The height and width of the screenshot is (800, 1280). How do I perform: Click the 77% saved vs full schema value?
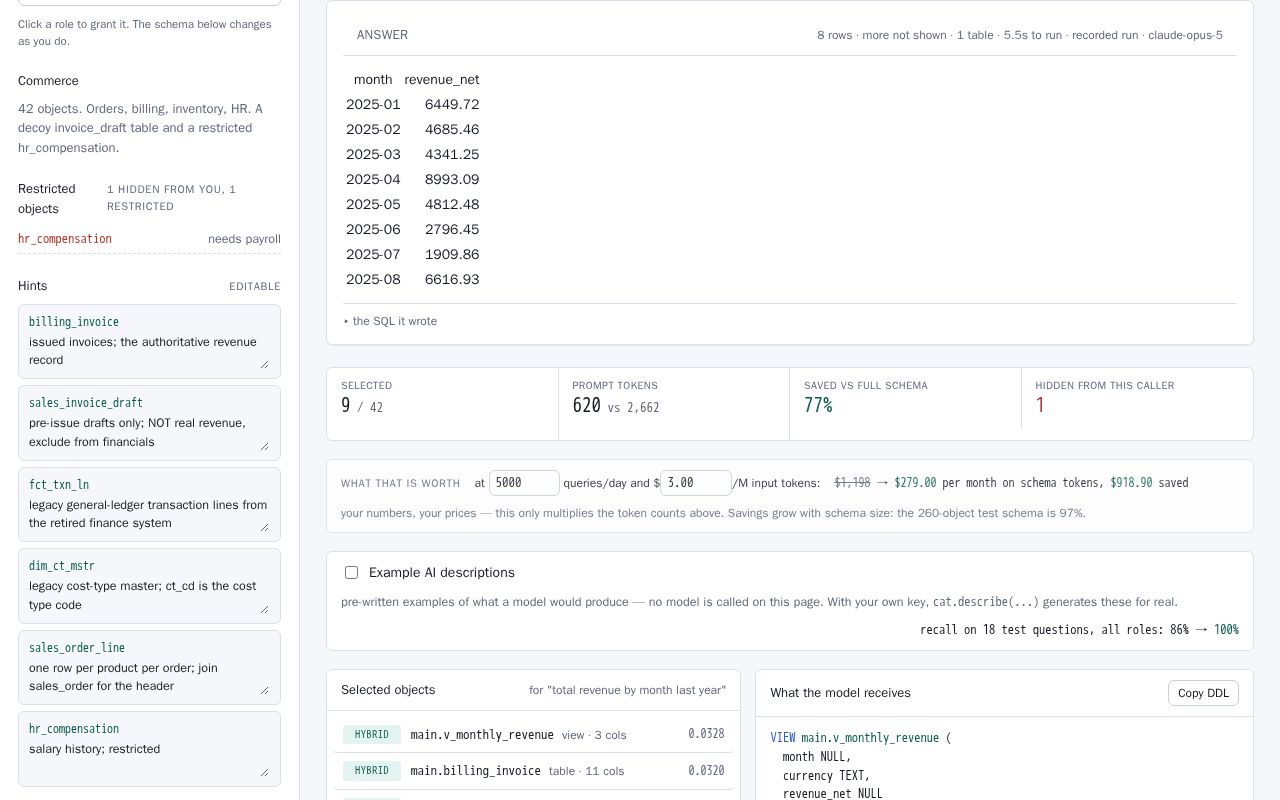(818, 405)
